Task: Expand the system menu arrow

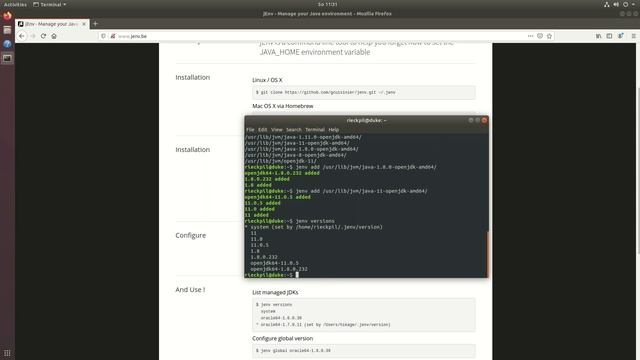Action: click(x=634, y=4)
